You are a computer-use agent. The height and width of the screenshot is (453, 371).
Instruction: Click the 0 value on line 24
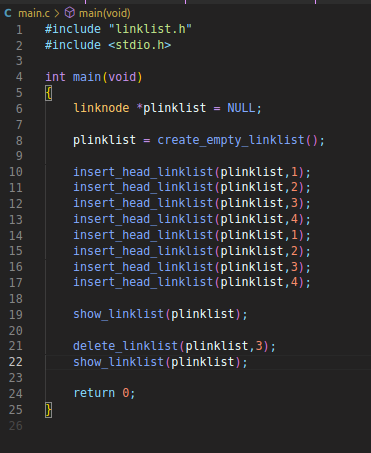[x=126, y=393]
